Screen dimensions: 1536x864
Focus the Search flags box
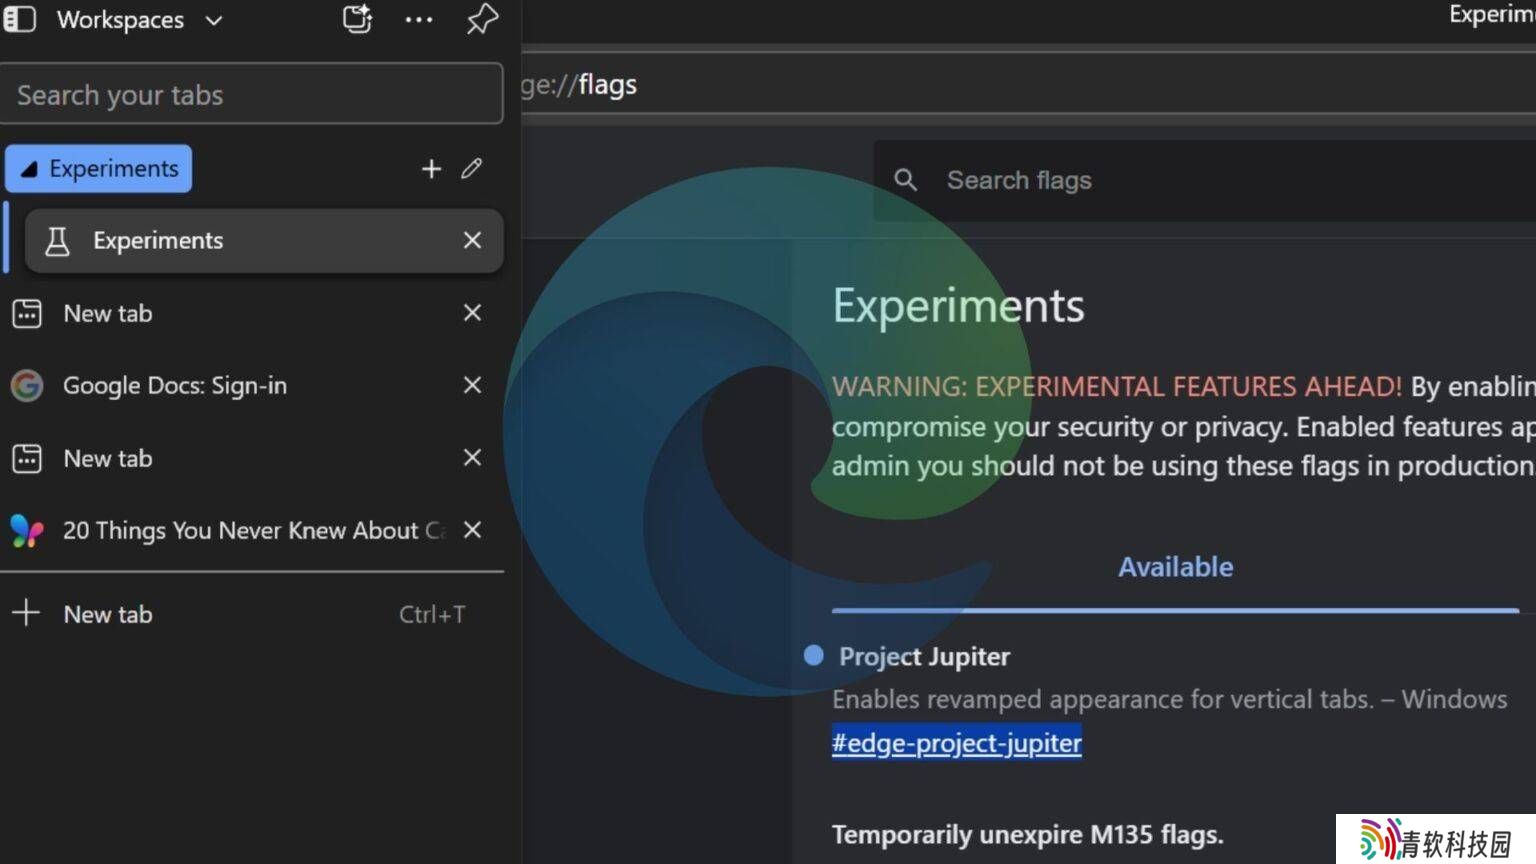click(1205, 180)
